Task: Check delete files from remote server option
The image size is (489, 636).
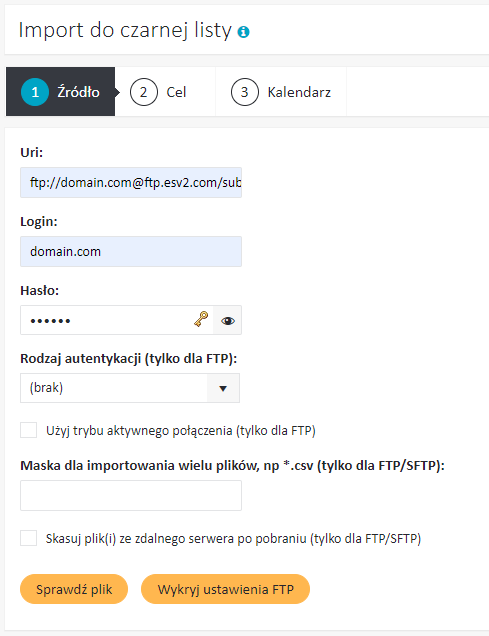Action: click(29, 538)
